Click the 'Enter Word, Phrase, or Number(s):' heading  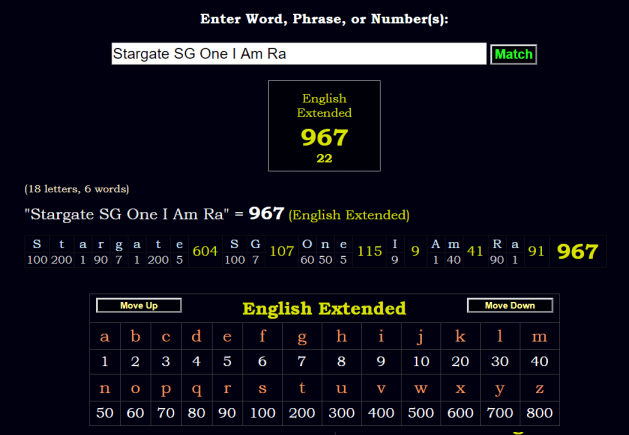pyautogui.click(x=324, y=19)
